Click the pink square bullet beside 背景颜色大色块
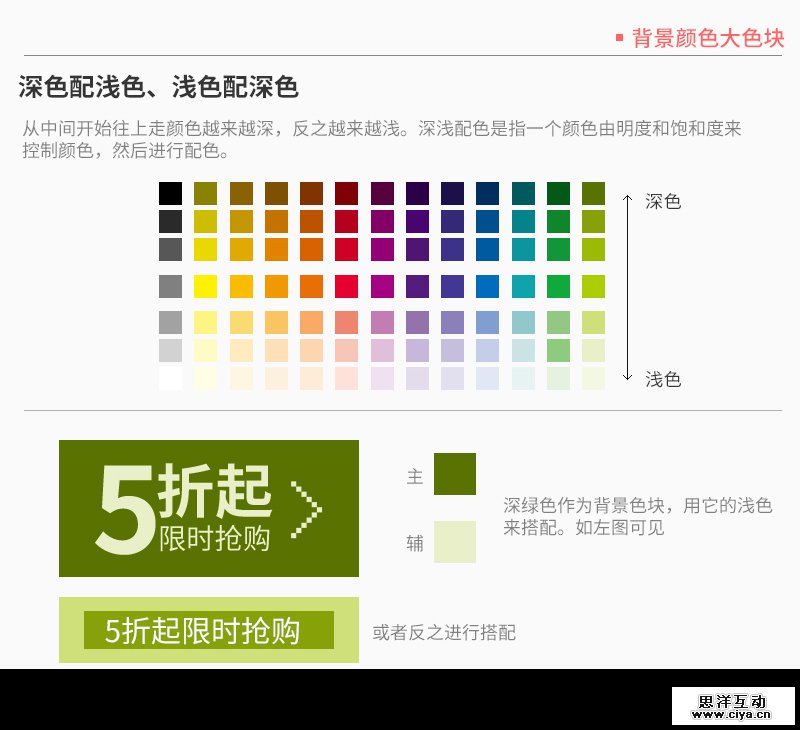 [x=620, y=38]
